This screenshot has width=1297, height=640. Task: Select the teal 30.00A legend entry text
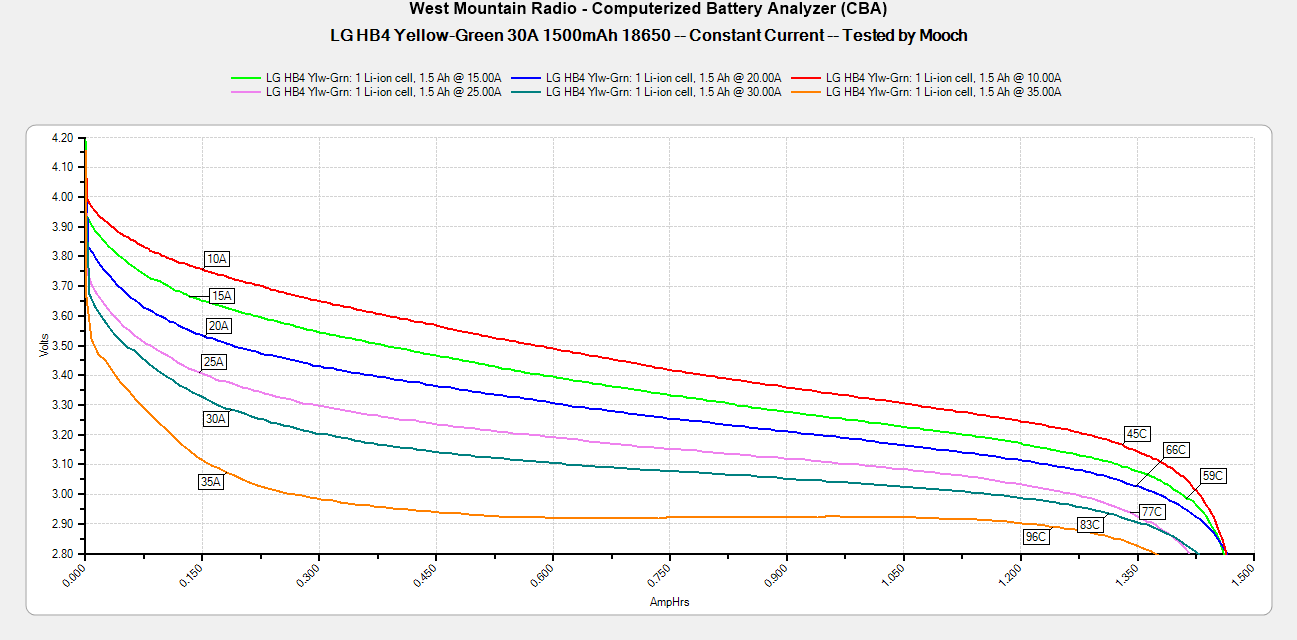pyautogui.click(x=662, y=92)
